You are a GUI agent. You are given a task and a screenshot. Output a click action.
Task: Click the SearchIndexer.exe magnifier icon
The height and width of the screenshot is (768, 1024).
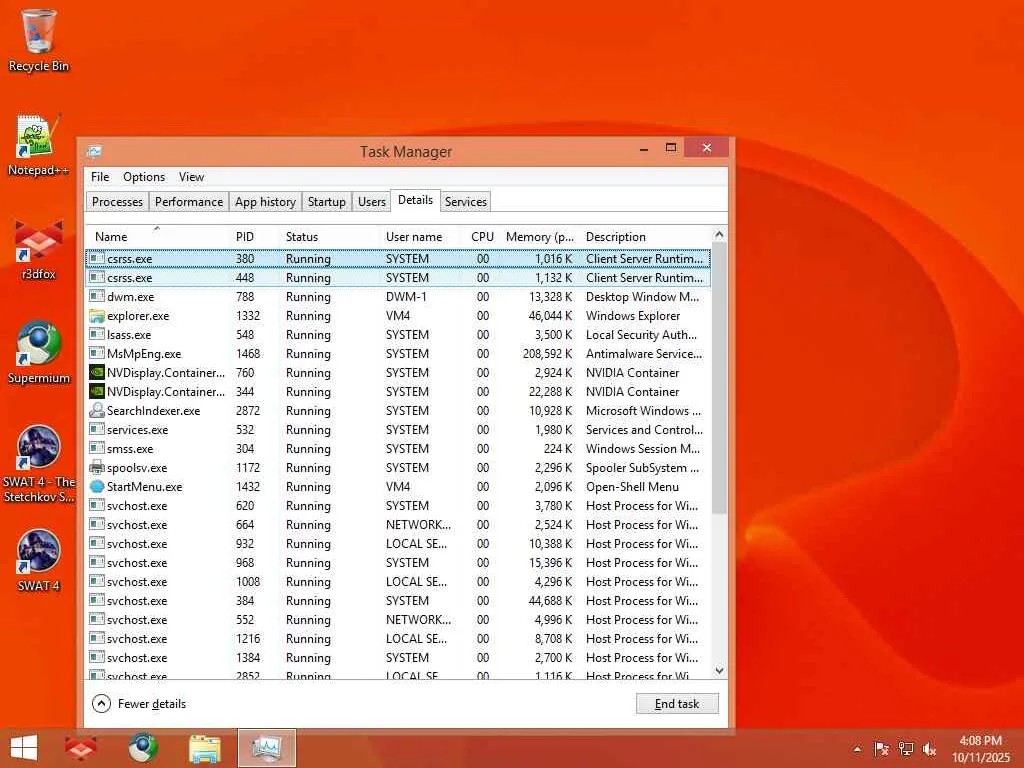pos(97,411)
